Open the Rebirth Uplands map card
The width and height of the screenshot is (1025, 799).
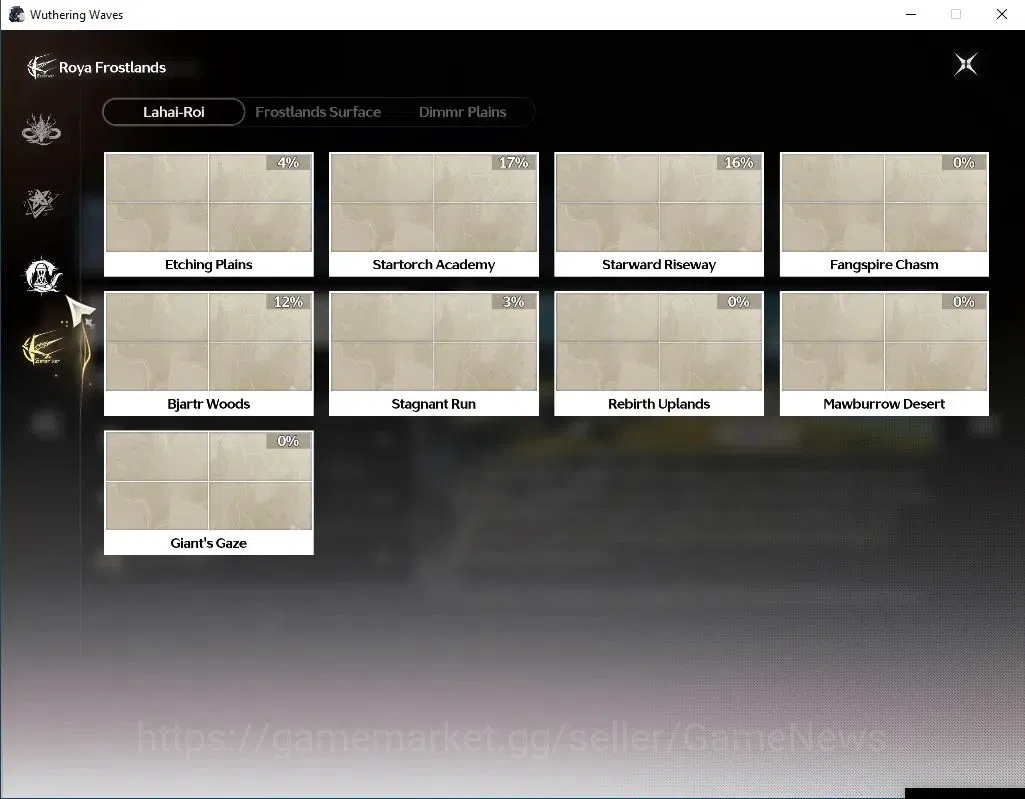659,354
